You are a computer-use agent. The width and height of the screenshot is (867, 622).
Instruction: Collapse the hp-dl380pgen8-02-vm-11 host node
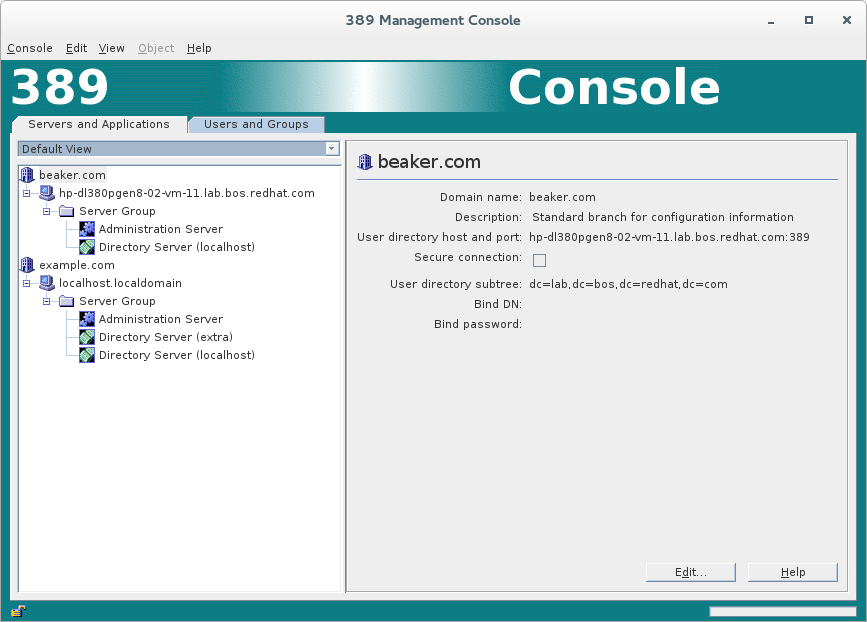tap(27, 194)
